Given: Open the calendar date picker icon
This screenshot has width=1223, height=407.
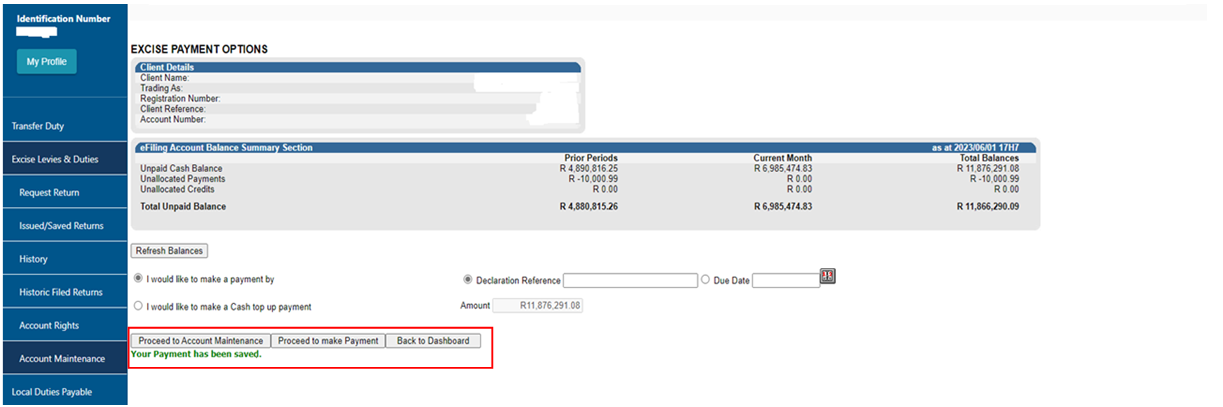Looking at the screenshot, I should click(x=827, y=276).
